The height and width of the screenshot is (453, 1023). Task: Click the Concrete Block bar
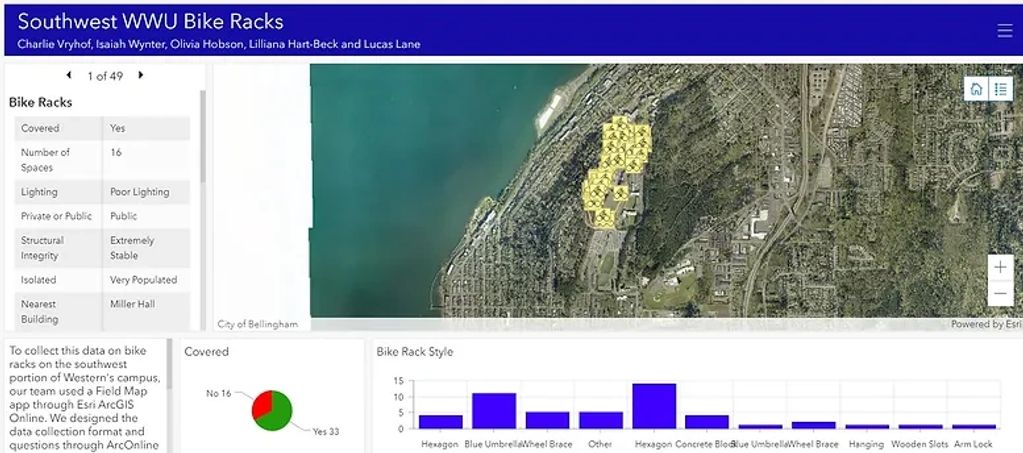[x=707, y=421]
